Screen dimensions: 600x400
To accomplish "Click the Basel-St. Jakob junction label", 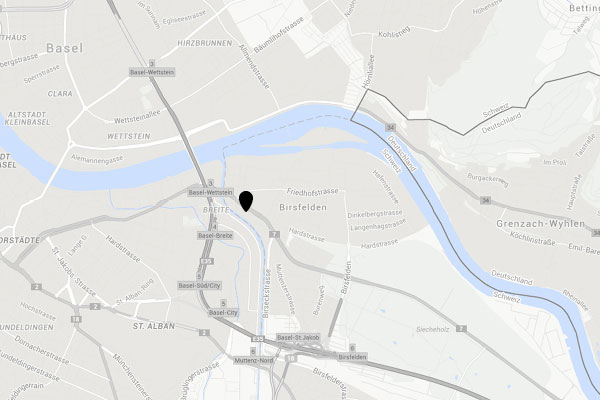I will point(298,338).
